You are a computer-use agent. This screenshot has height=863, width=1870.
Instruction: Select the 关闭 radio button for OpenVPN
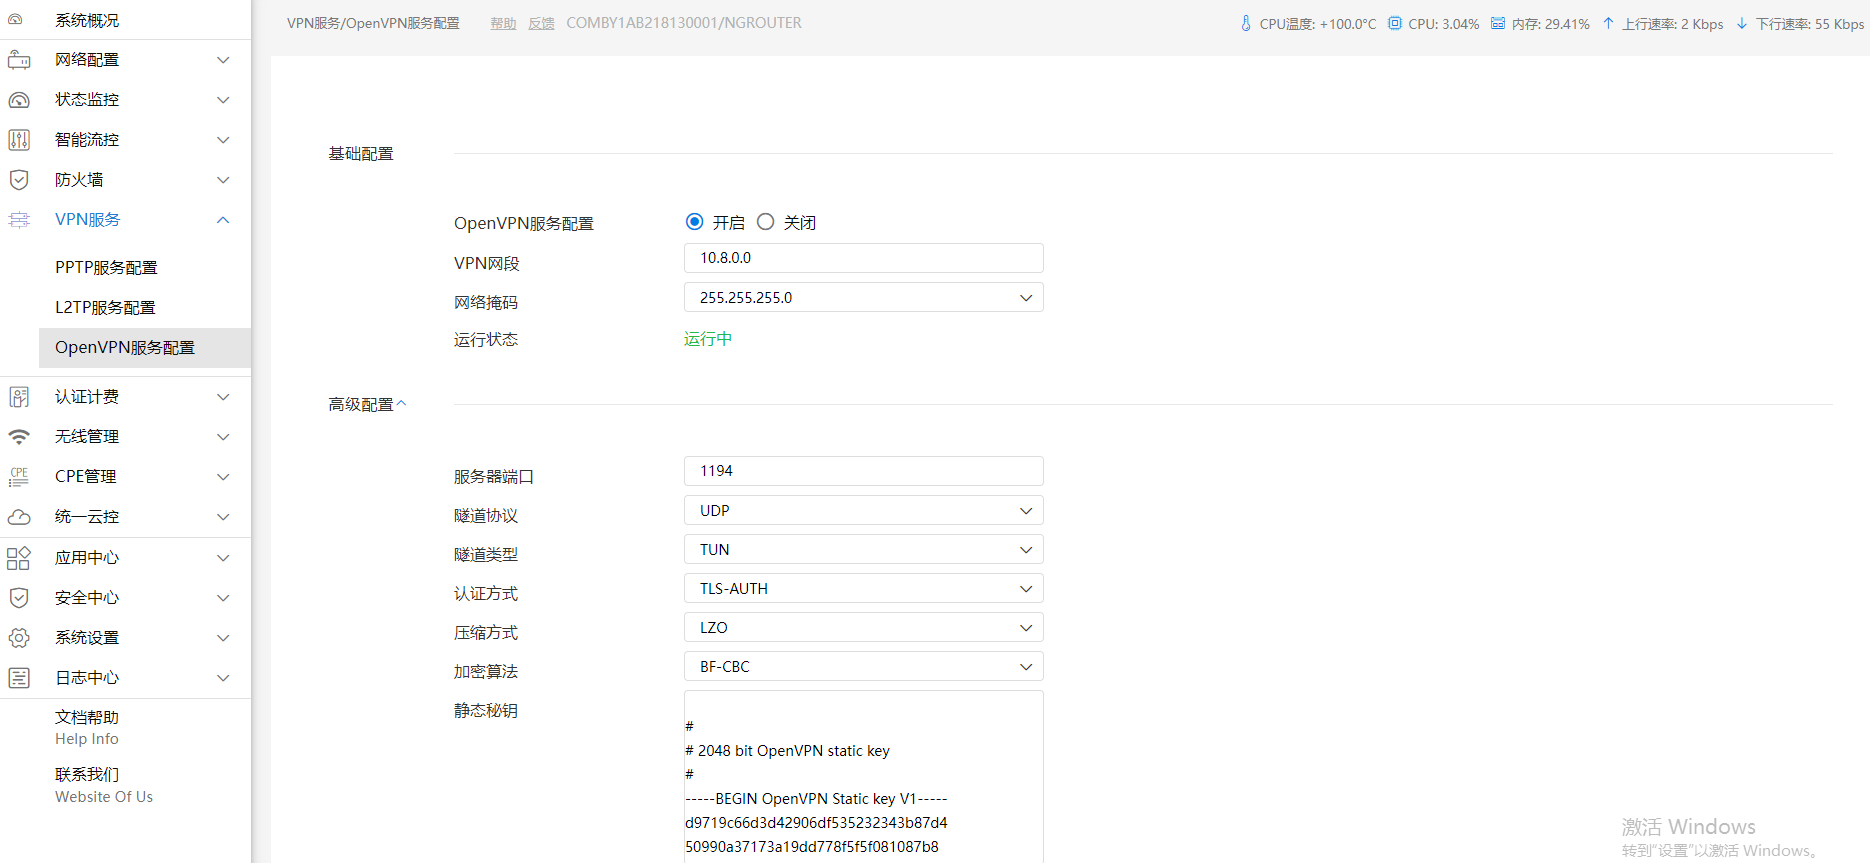[x=766, y=222]
